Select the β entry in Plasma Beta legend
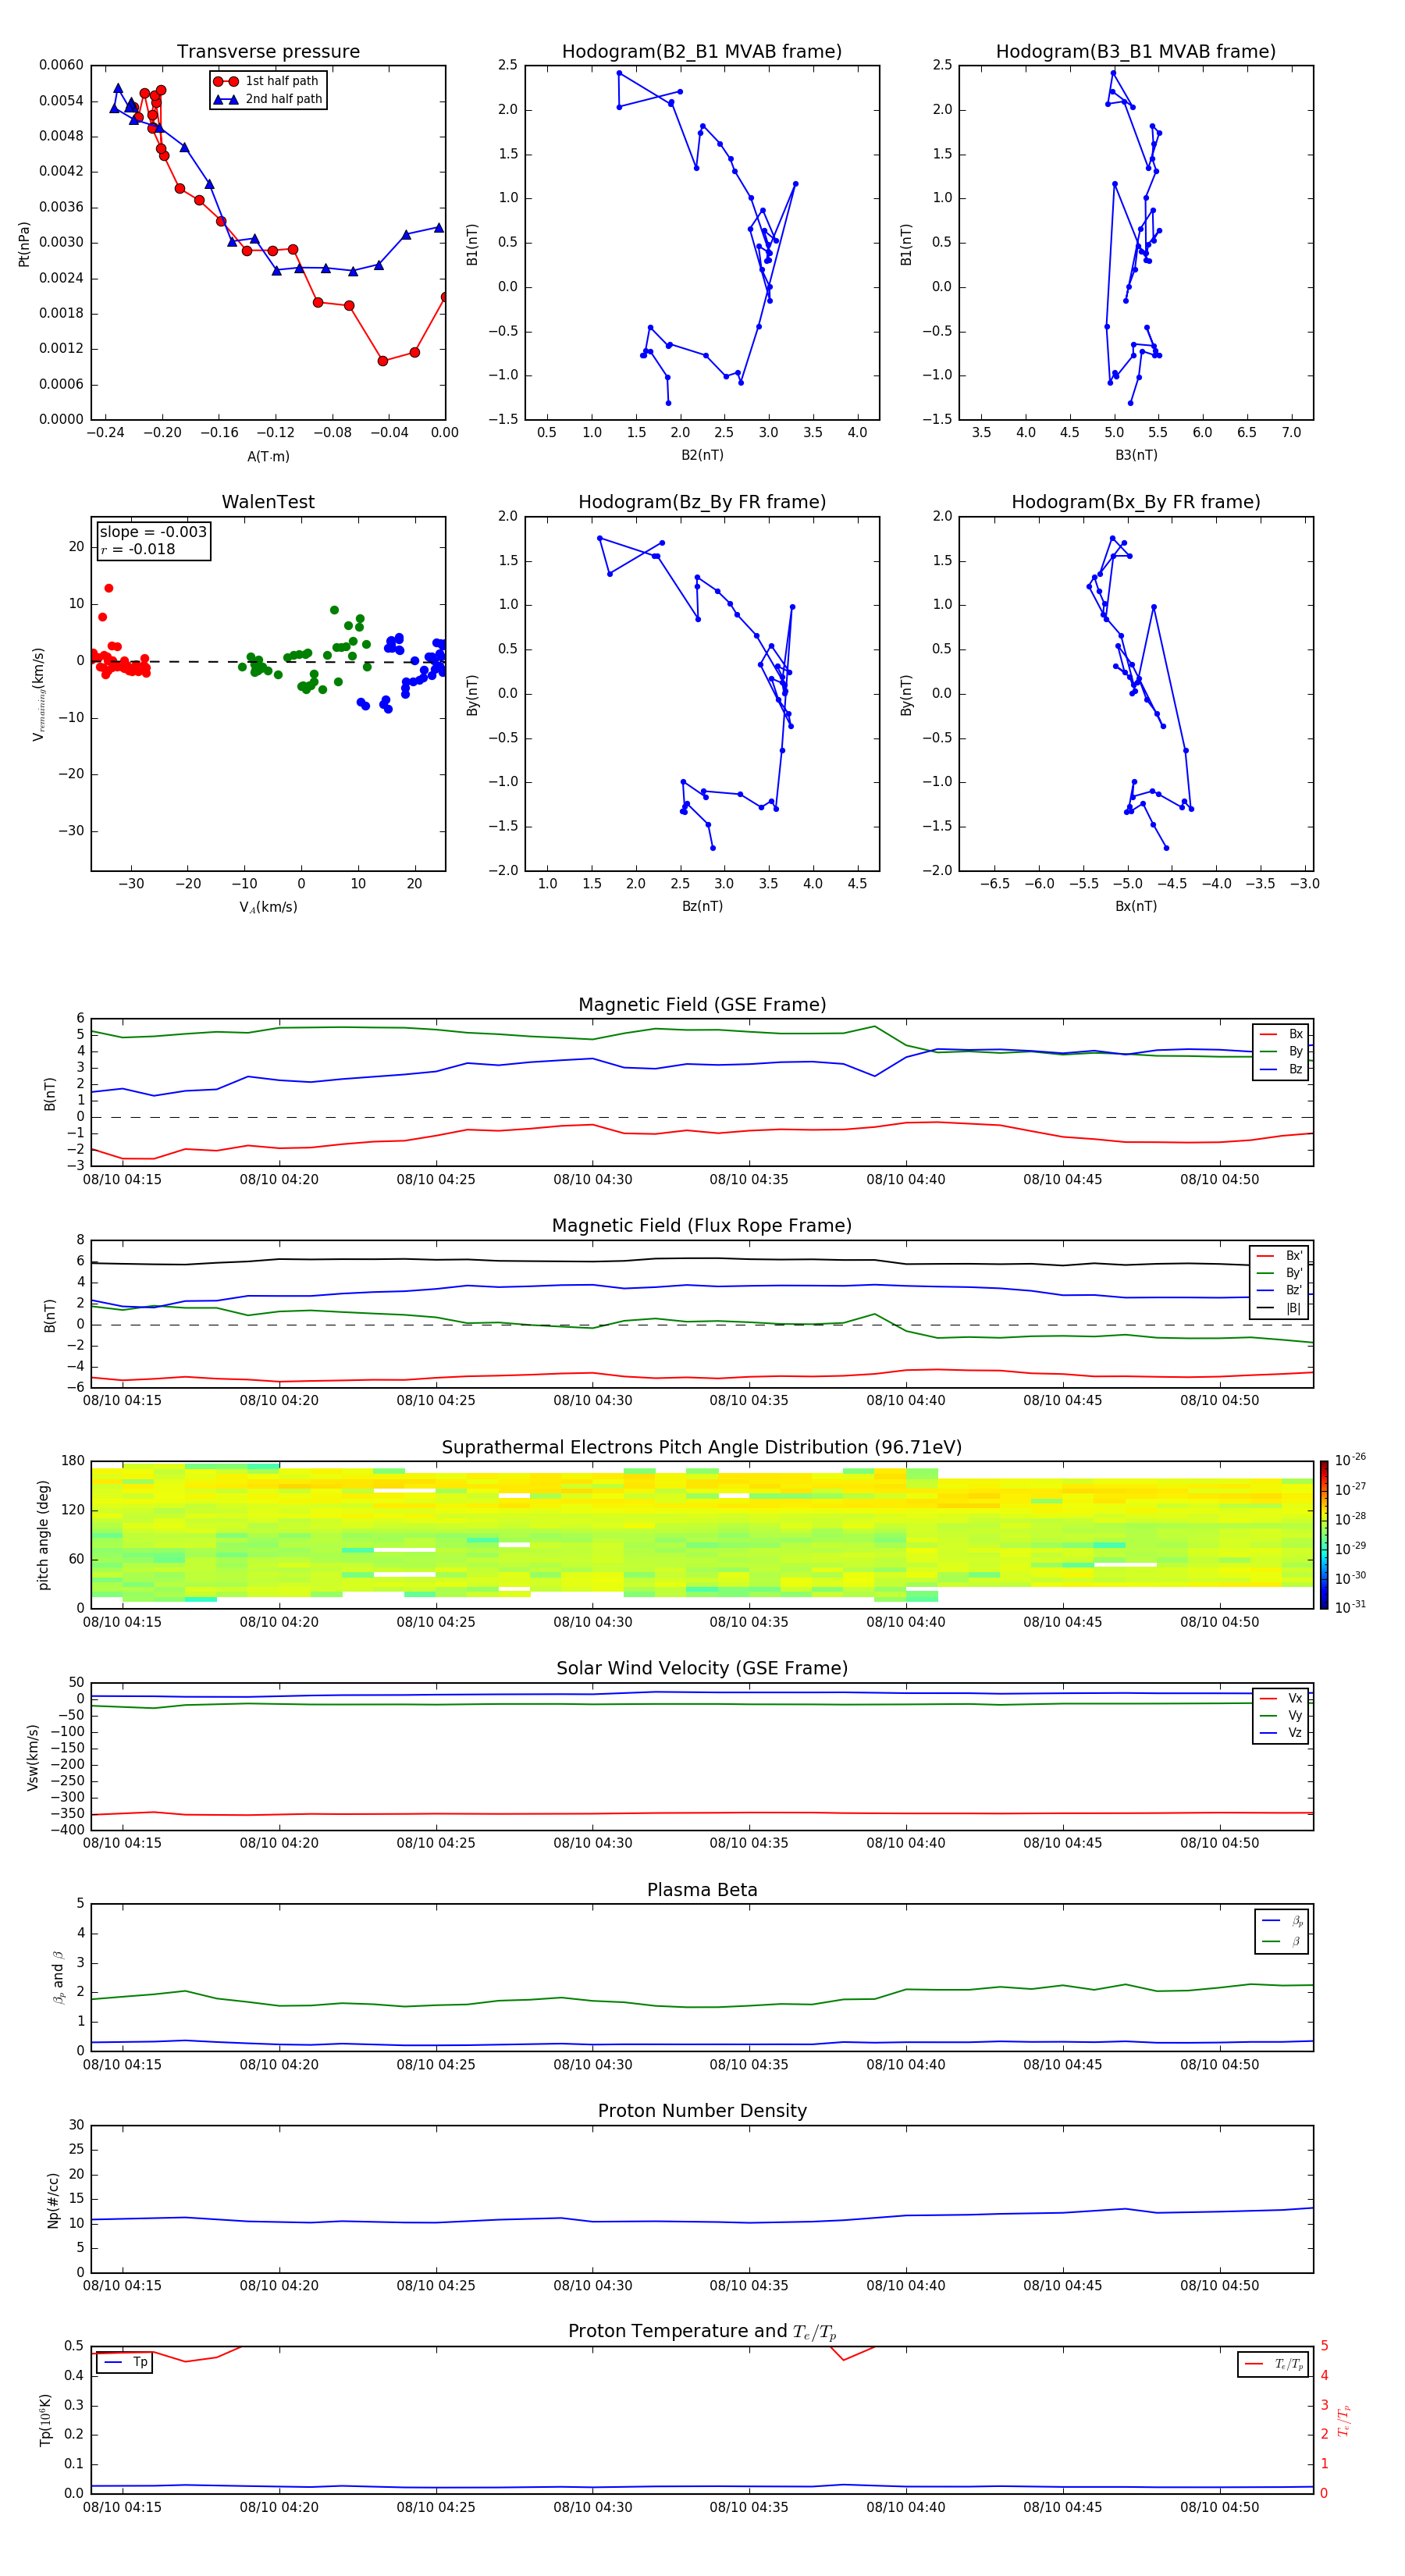 1282,1941
